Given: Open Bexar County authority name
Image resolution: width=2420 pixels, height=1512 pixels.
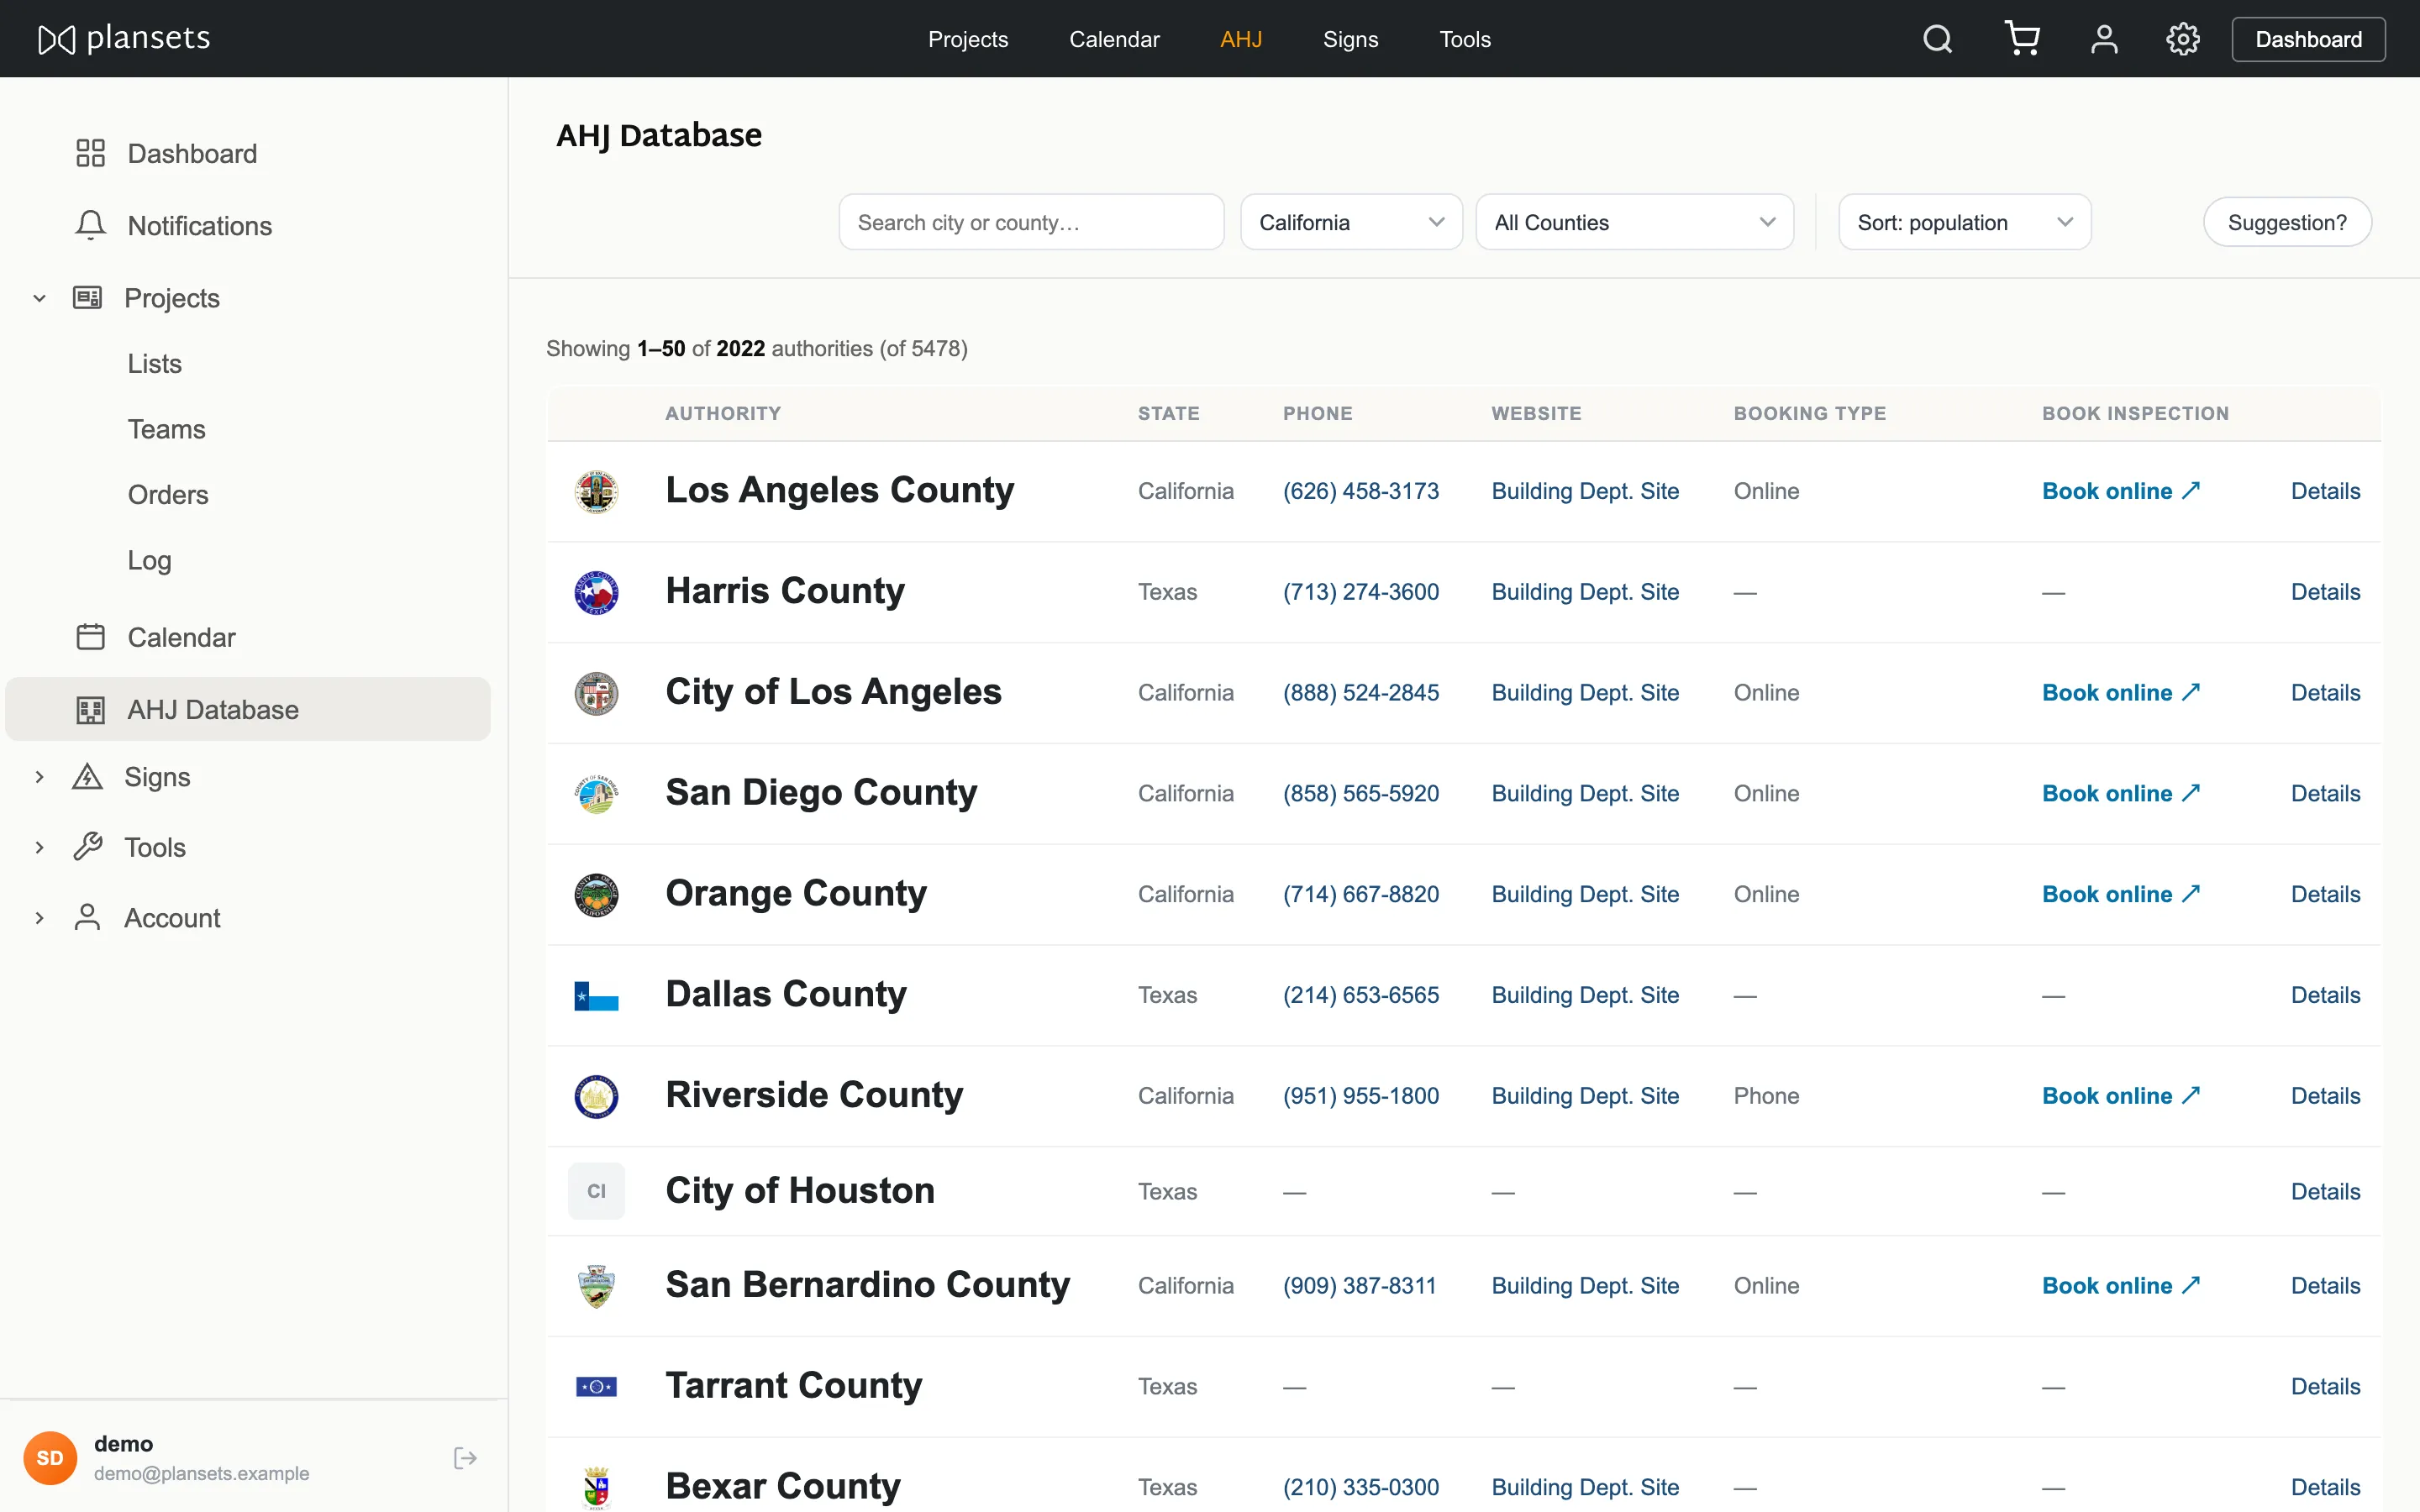Looking at the screenshot, I should (783, 1487).
